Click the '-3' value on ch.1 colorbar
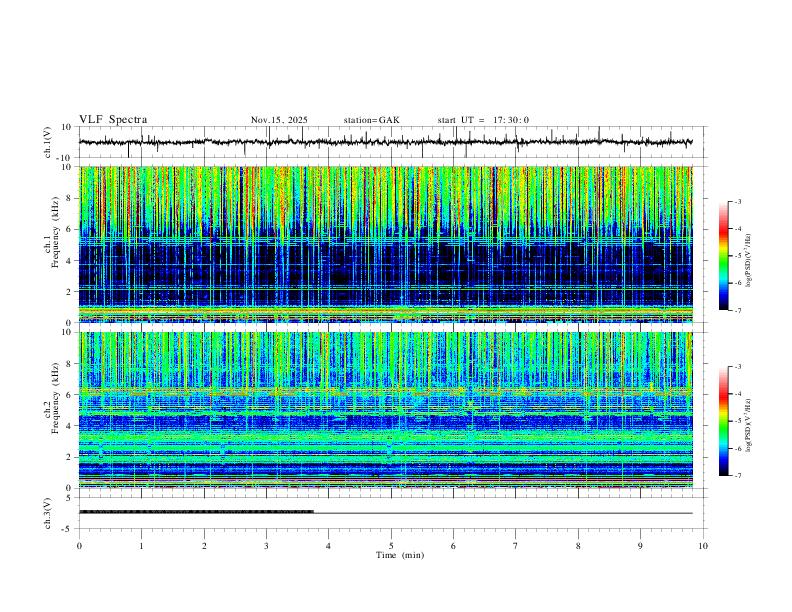The width and height of the screenshot is (792, 612). [x=737, y=201]
